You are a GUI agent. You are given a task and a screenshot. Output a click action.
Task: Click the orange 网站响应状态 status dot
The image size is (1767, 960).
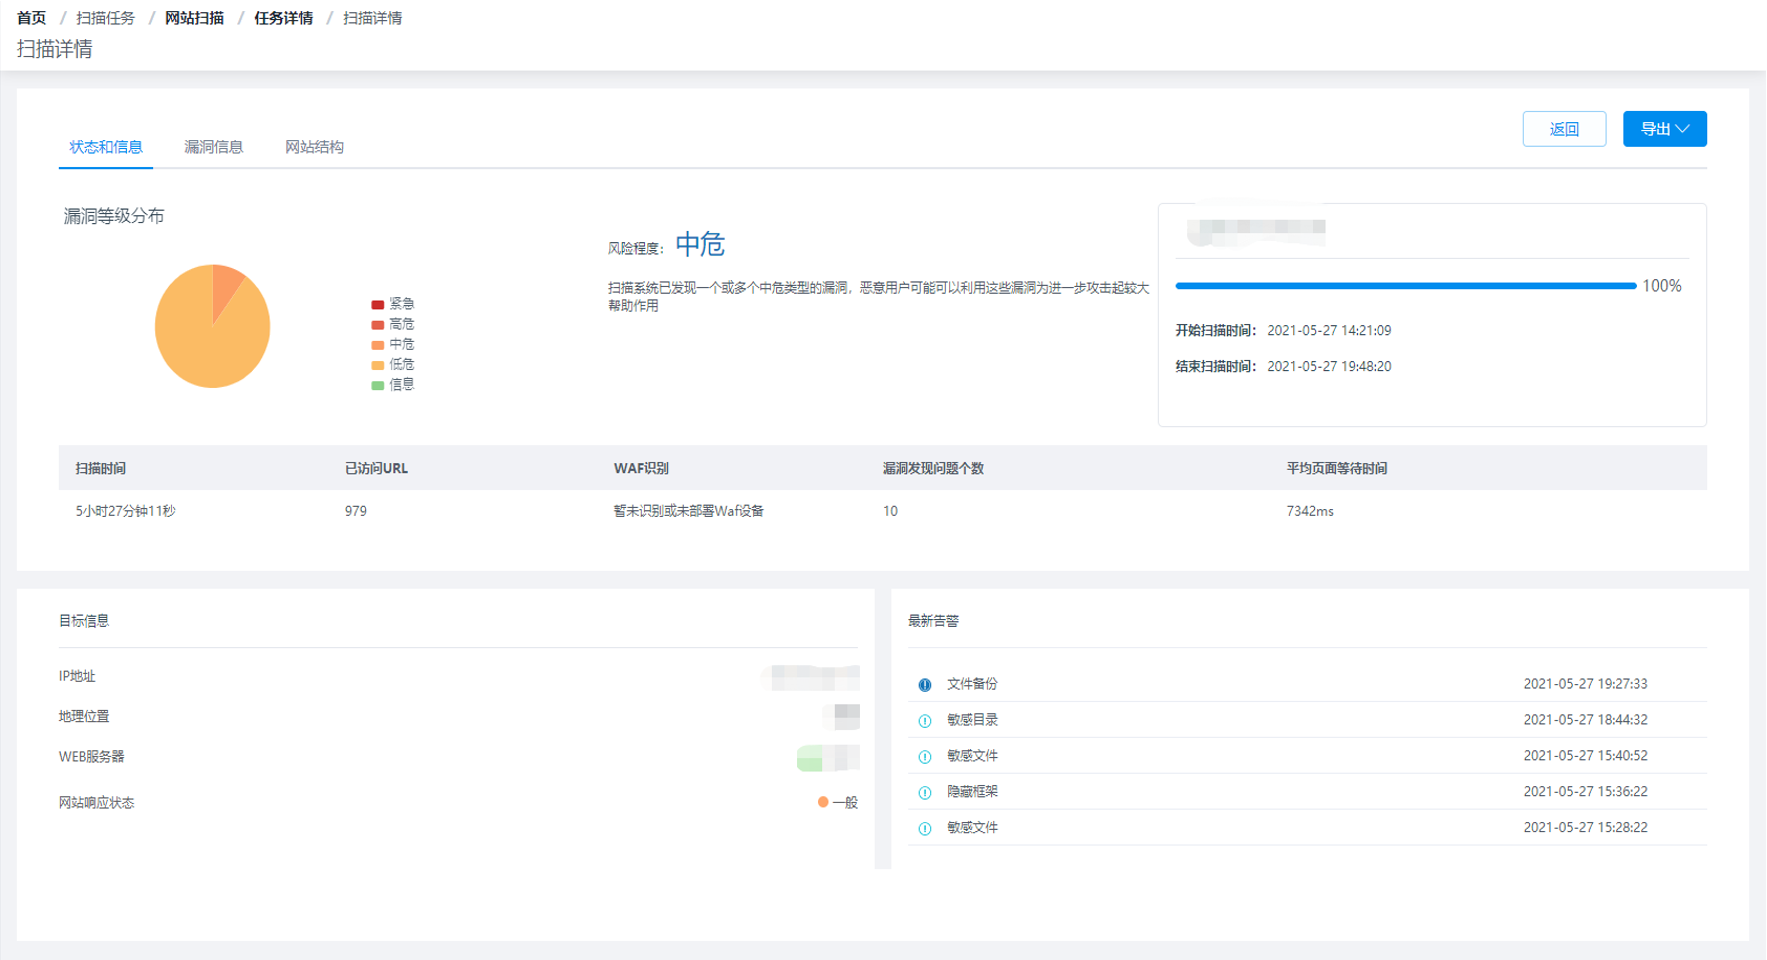point(823,802)
